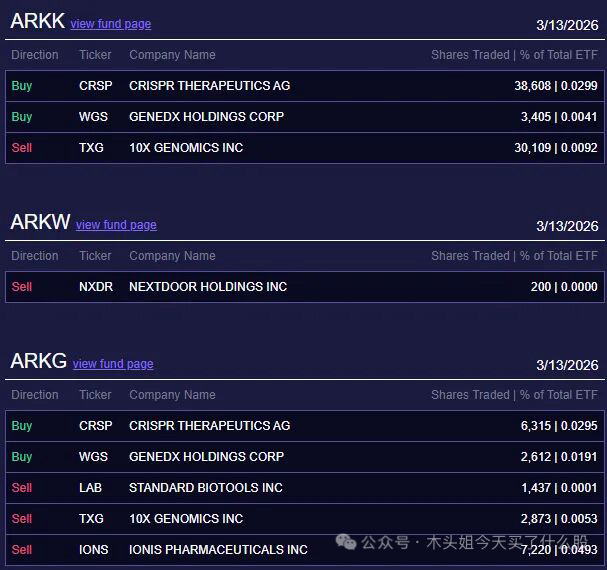Open the ARKG view fund page link

pos(113,364)
